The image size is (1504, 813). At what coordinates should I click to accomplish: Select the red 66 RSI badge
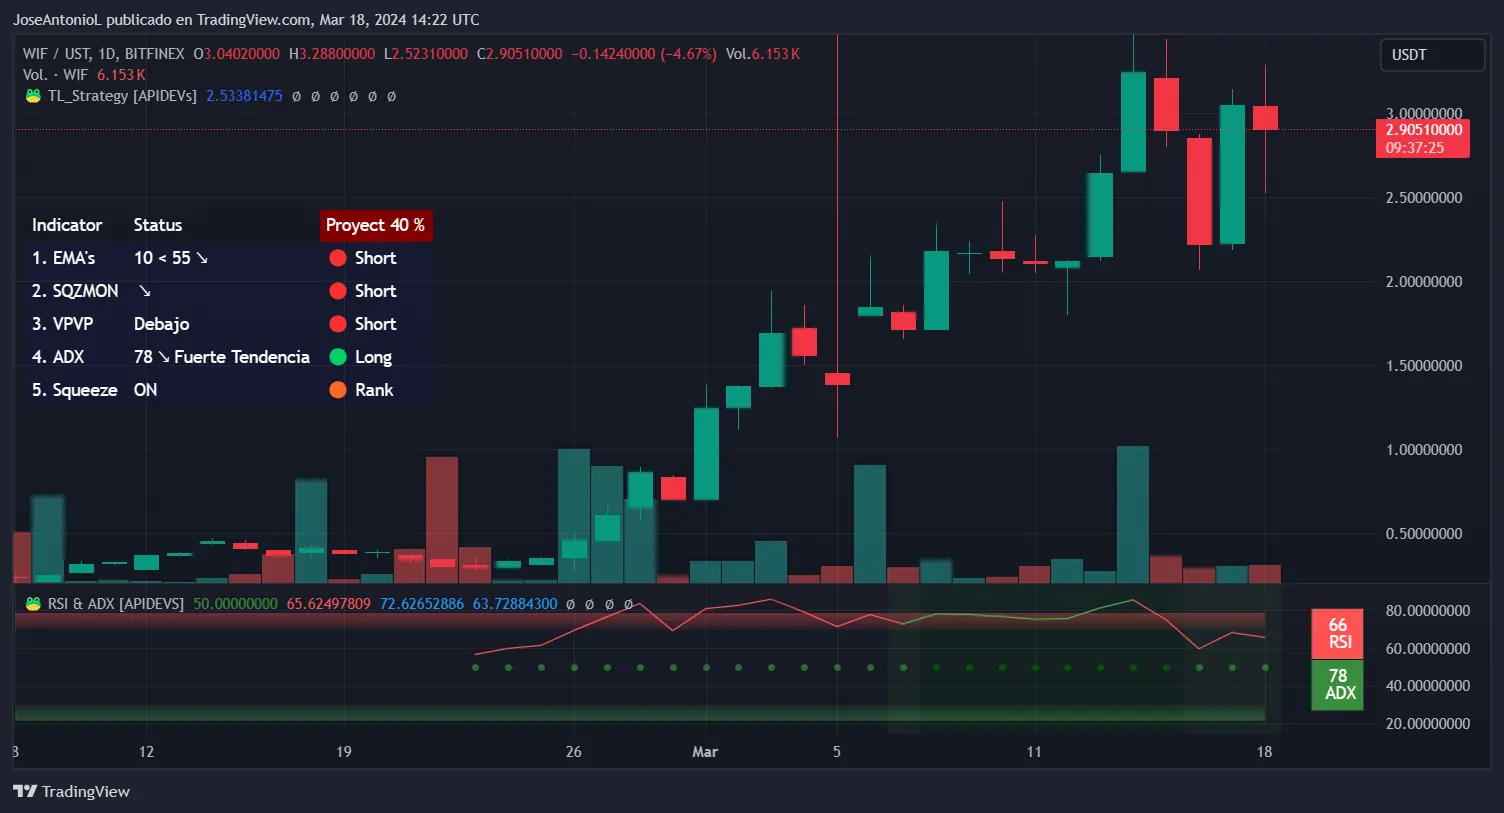pos(1337,633)
